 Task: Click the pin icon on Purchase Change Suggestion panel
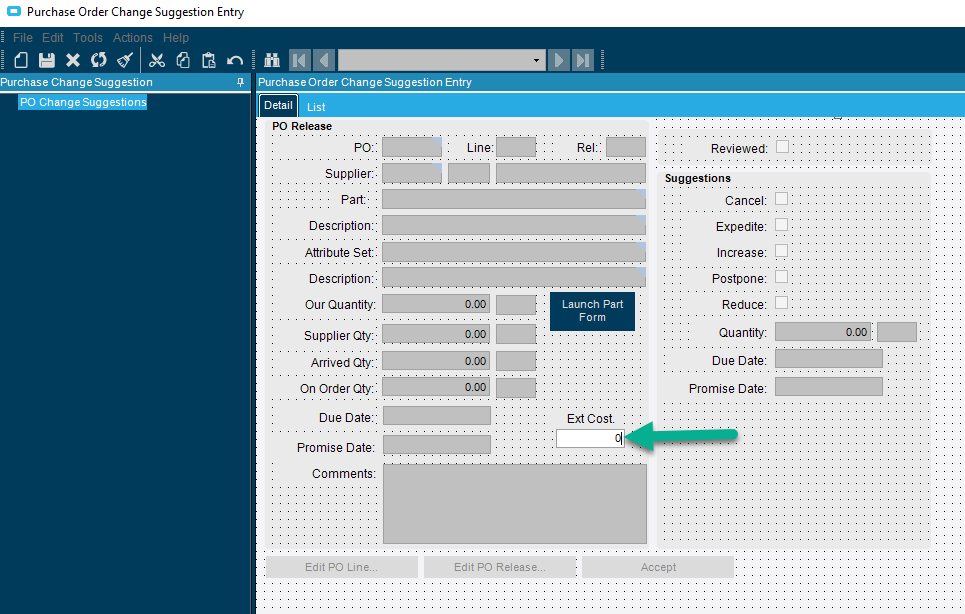[x=240, y=82]
